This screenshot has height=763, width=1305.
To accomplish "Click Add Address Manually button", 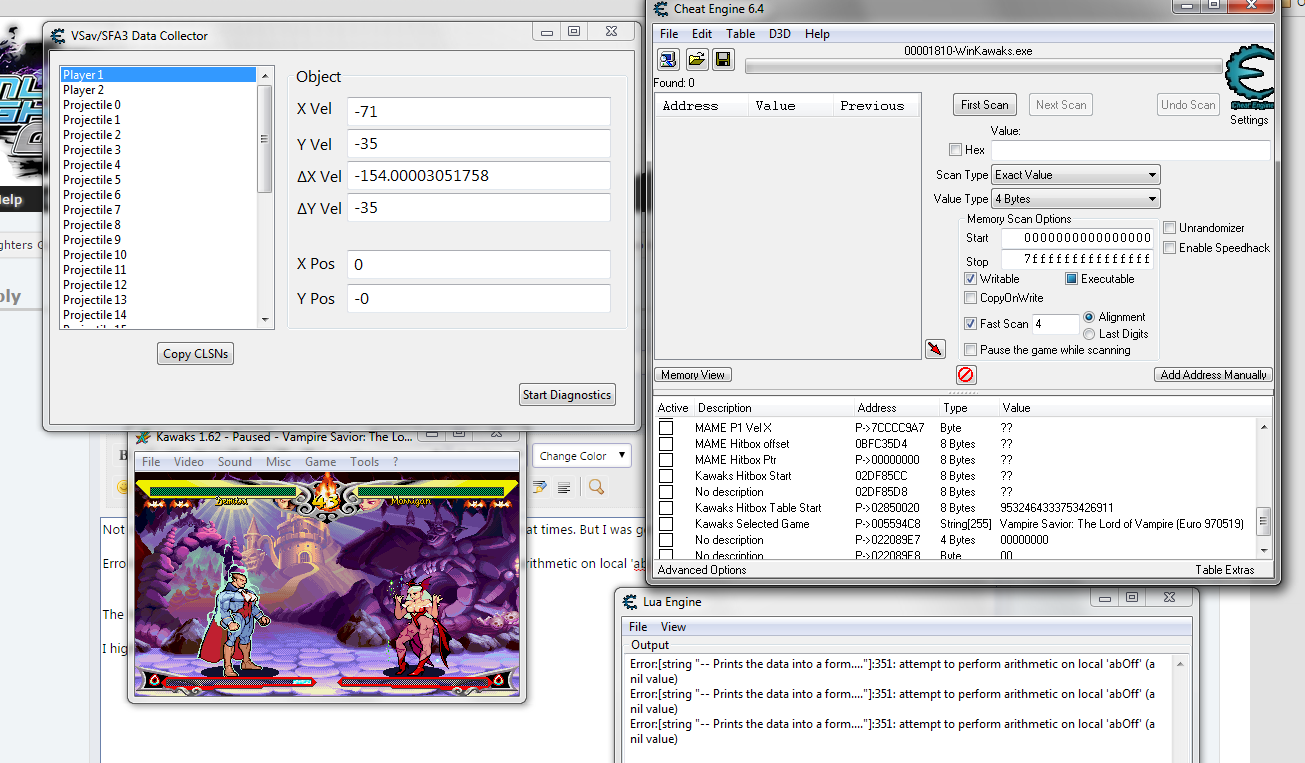I will pos(1214,375).
